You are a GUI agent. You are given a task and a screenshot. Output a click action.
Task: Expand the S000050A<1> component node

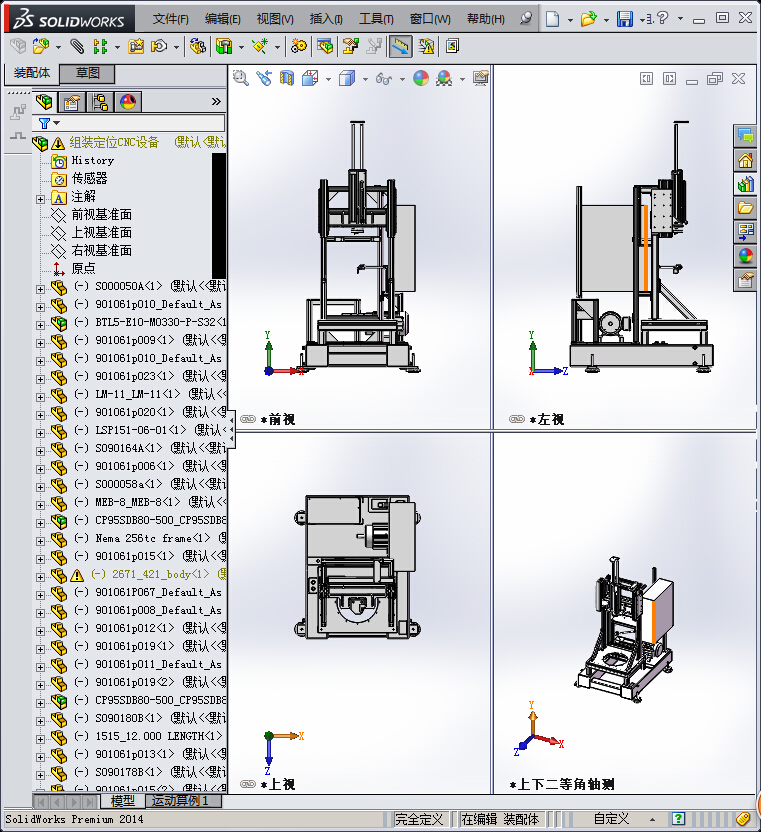point(40,289)
